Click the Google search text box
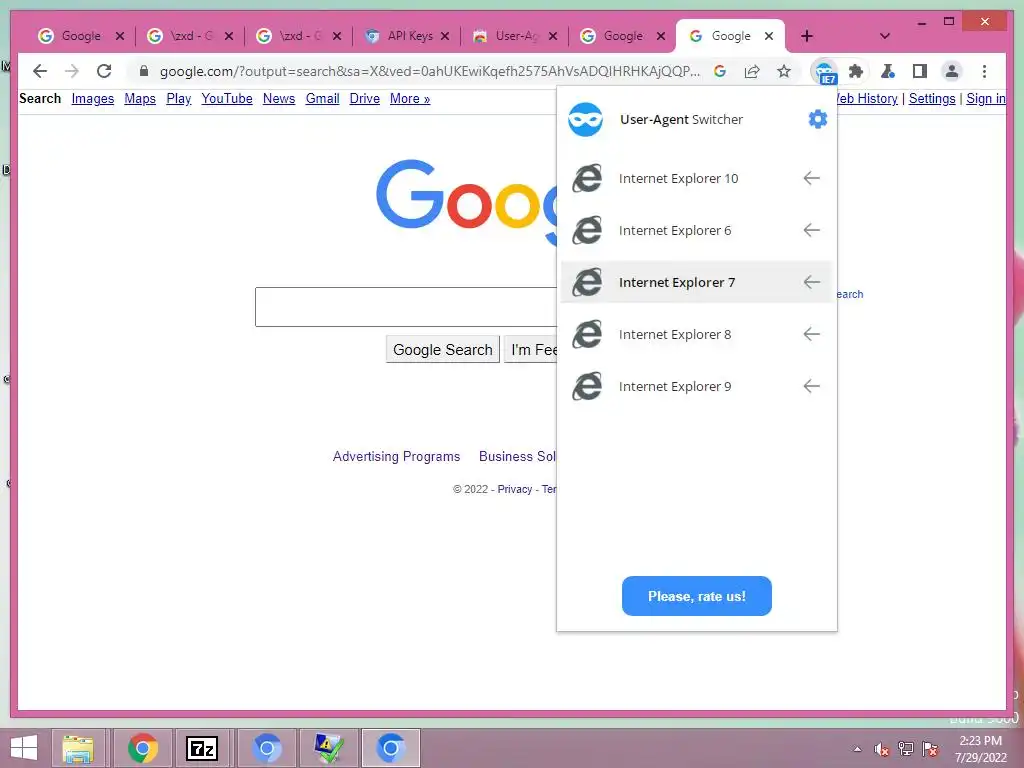The image size is (1024, 768). pyautogui.click(x=406, y=307)
